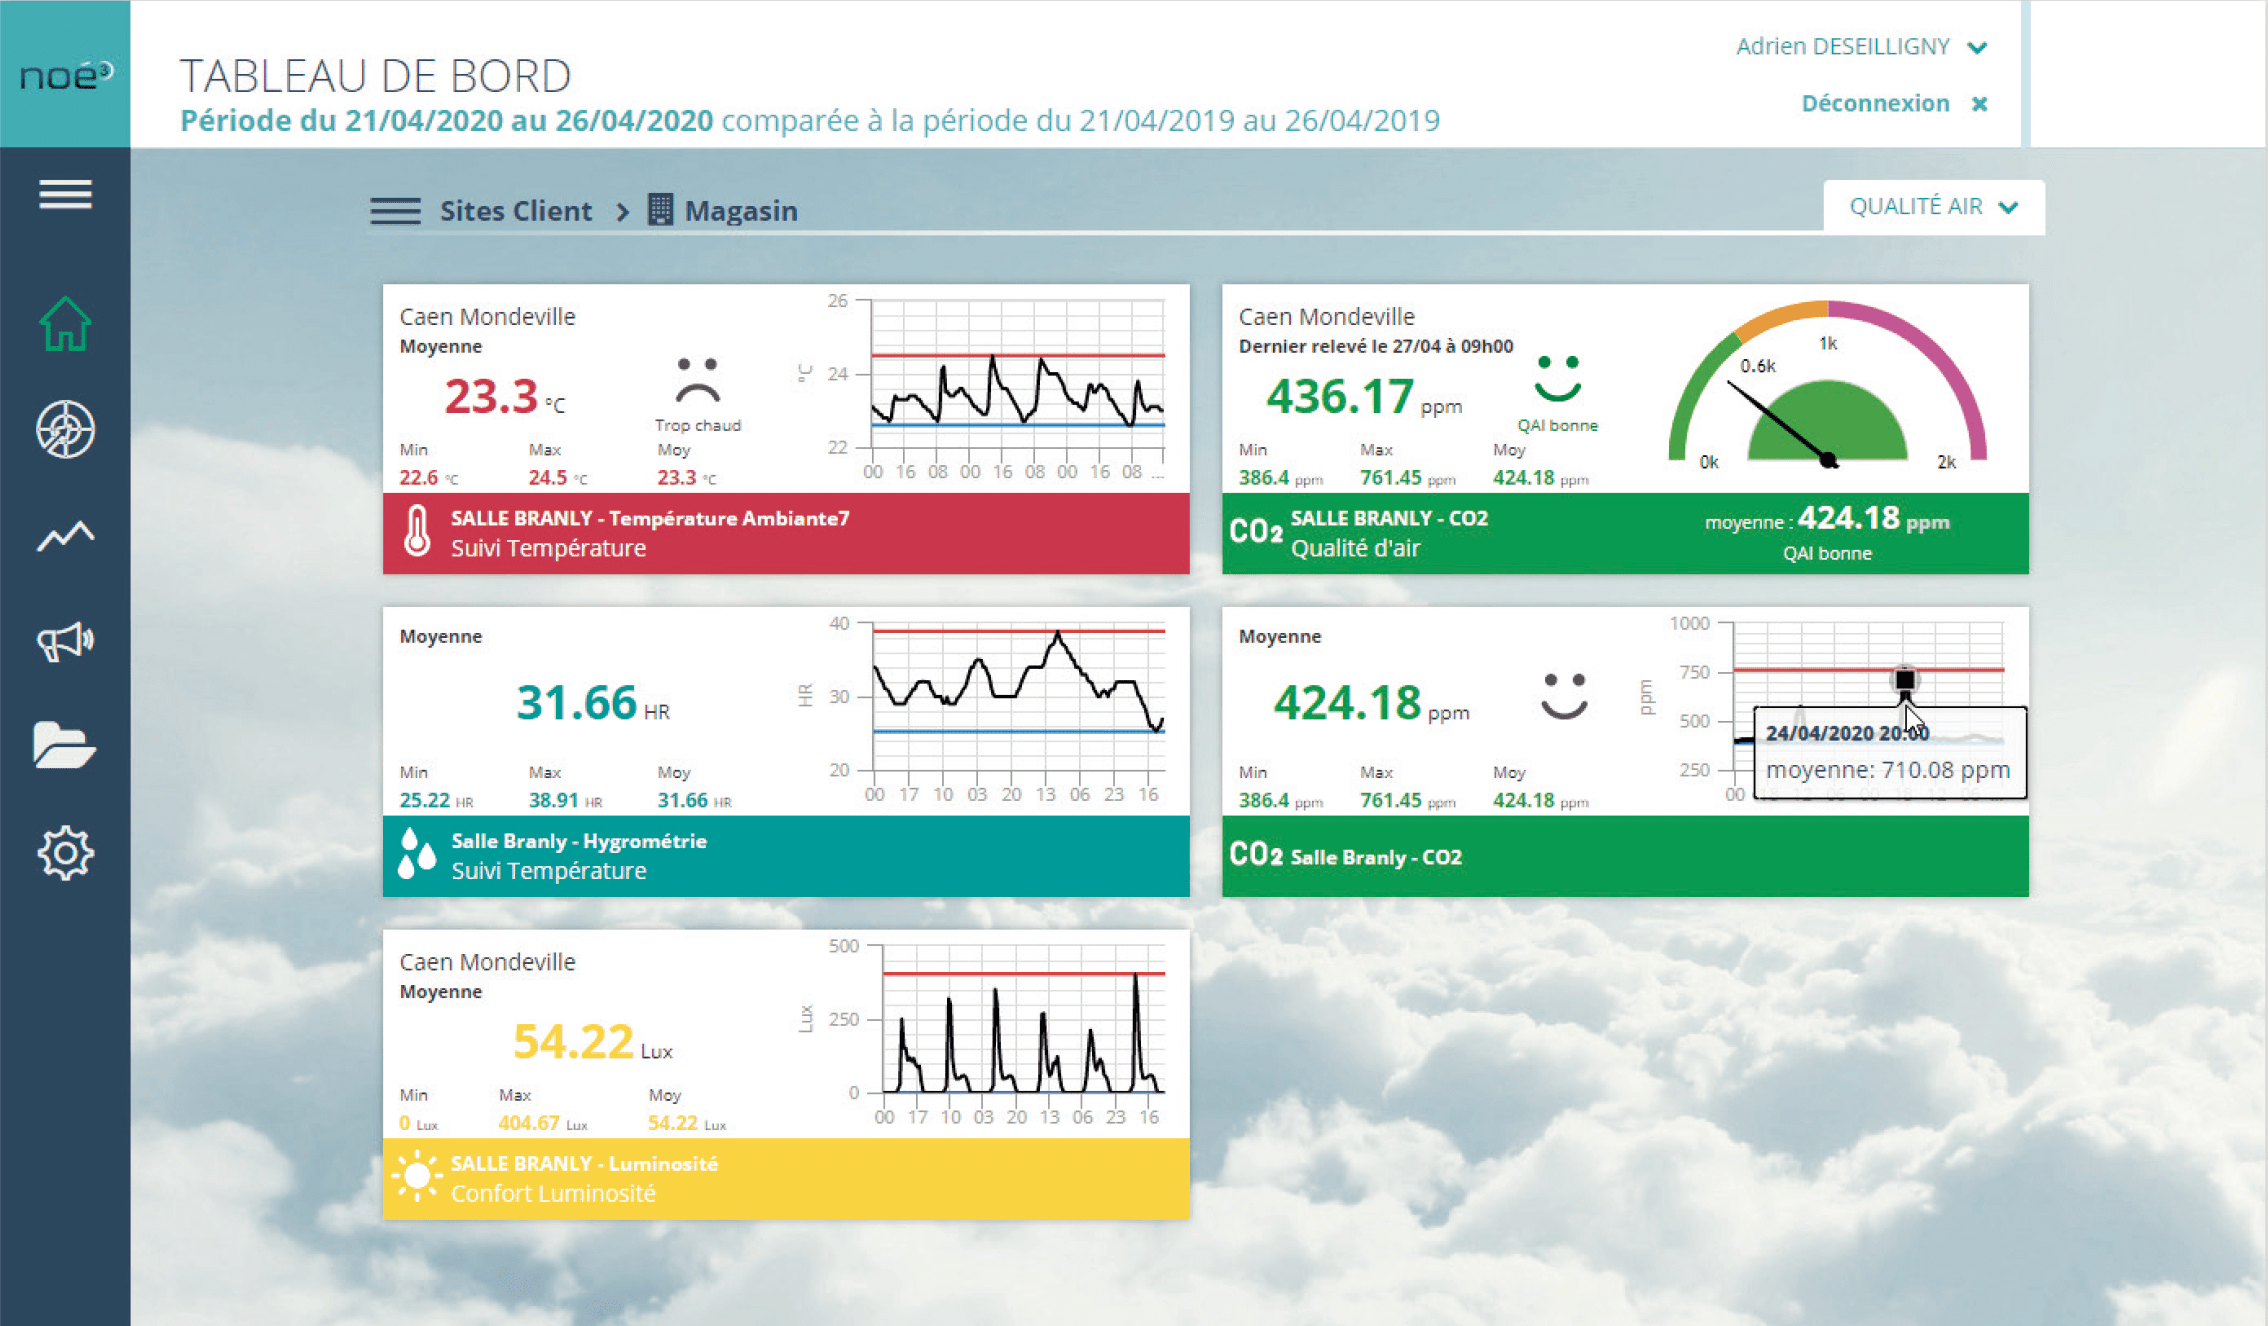Open the site list icon beside Sites Client
This screenshot has height=1326, width=2268.
click(x=395, y=211)
